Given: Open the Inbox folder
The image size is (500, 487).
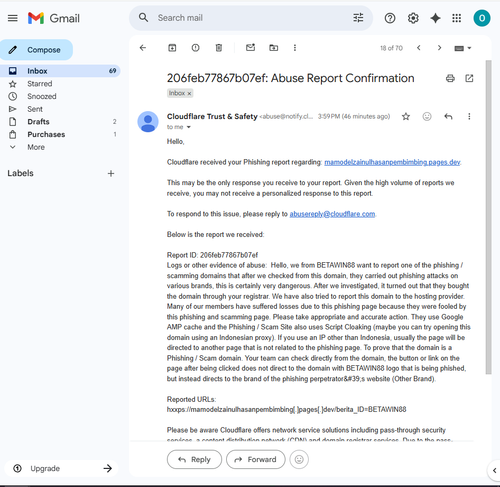Looking at the screenshot, I should (x=60, y=71).
